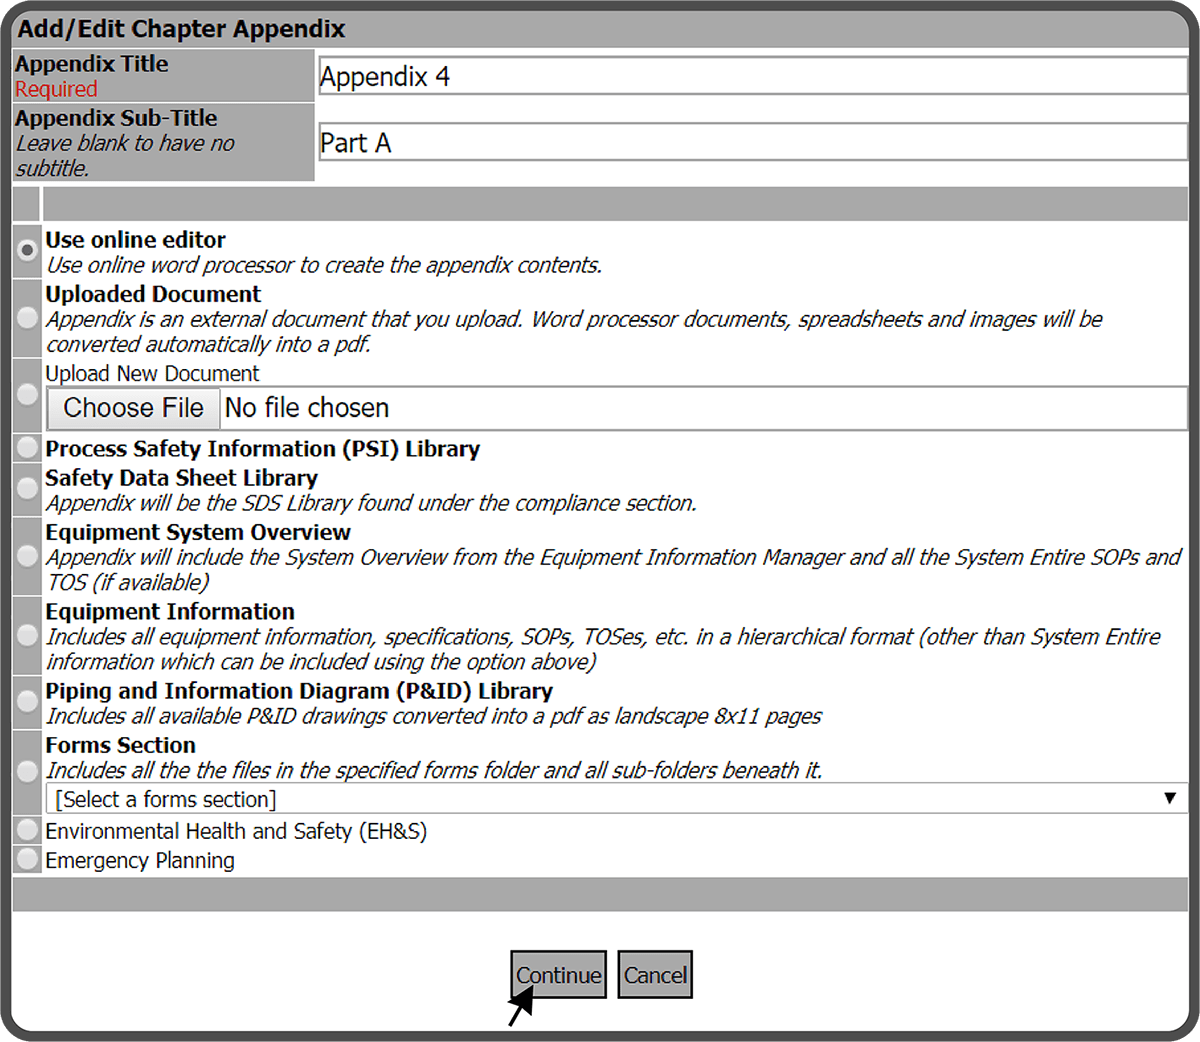Click the red 'Required' text
The width and height of the screenshot is (1200, 1042).
56,89
